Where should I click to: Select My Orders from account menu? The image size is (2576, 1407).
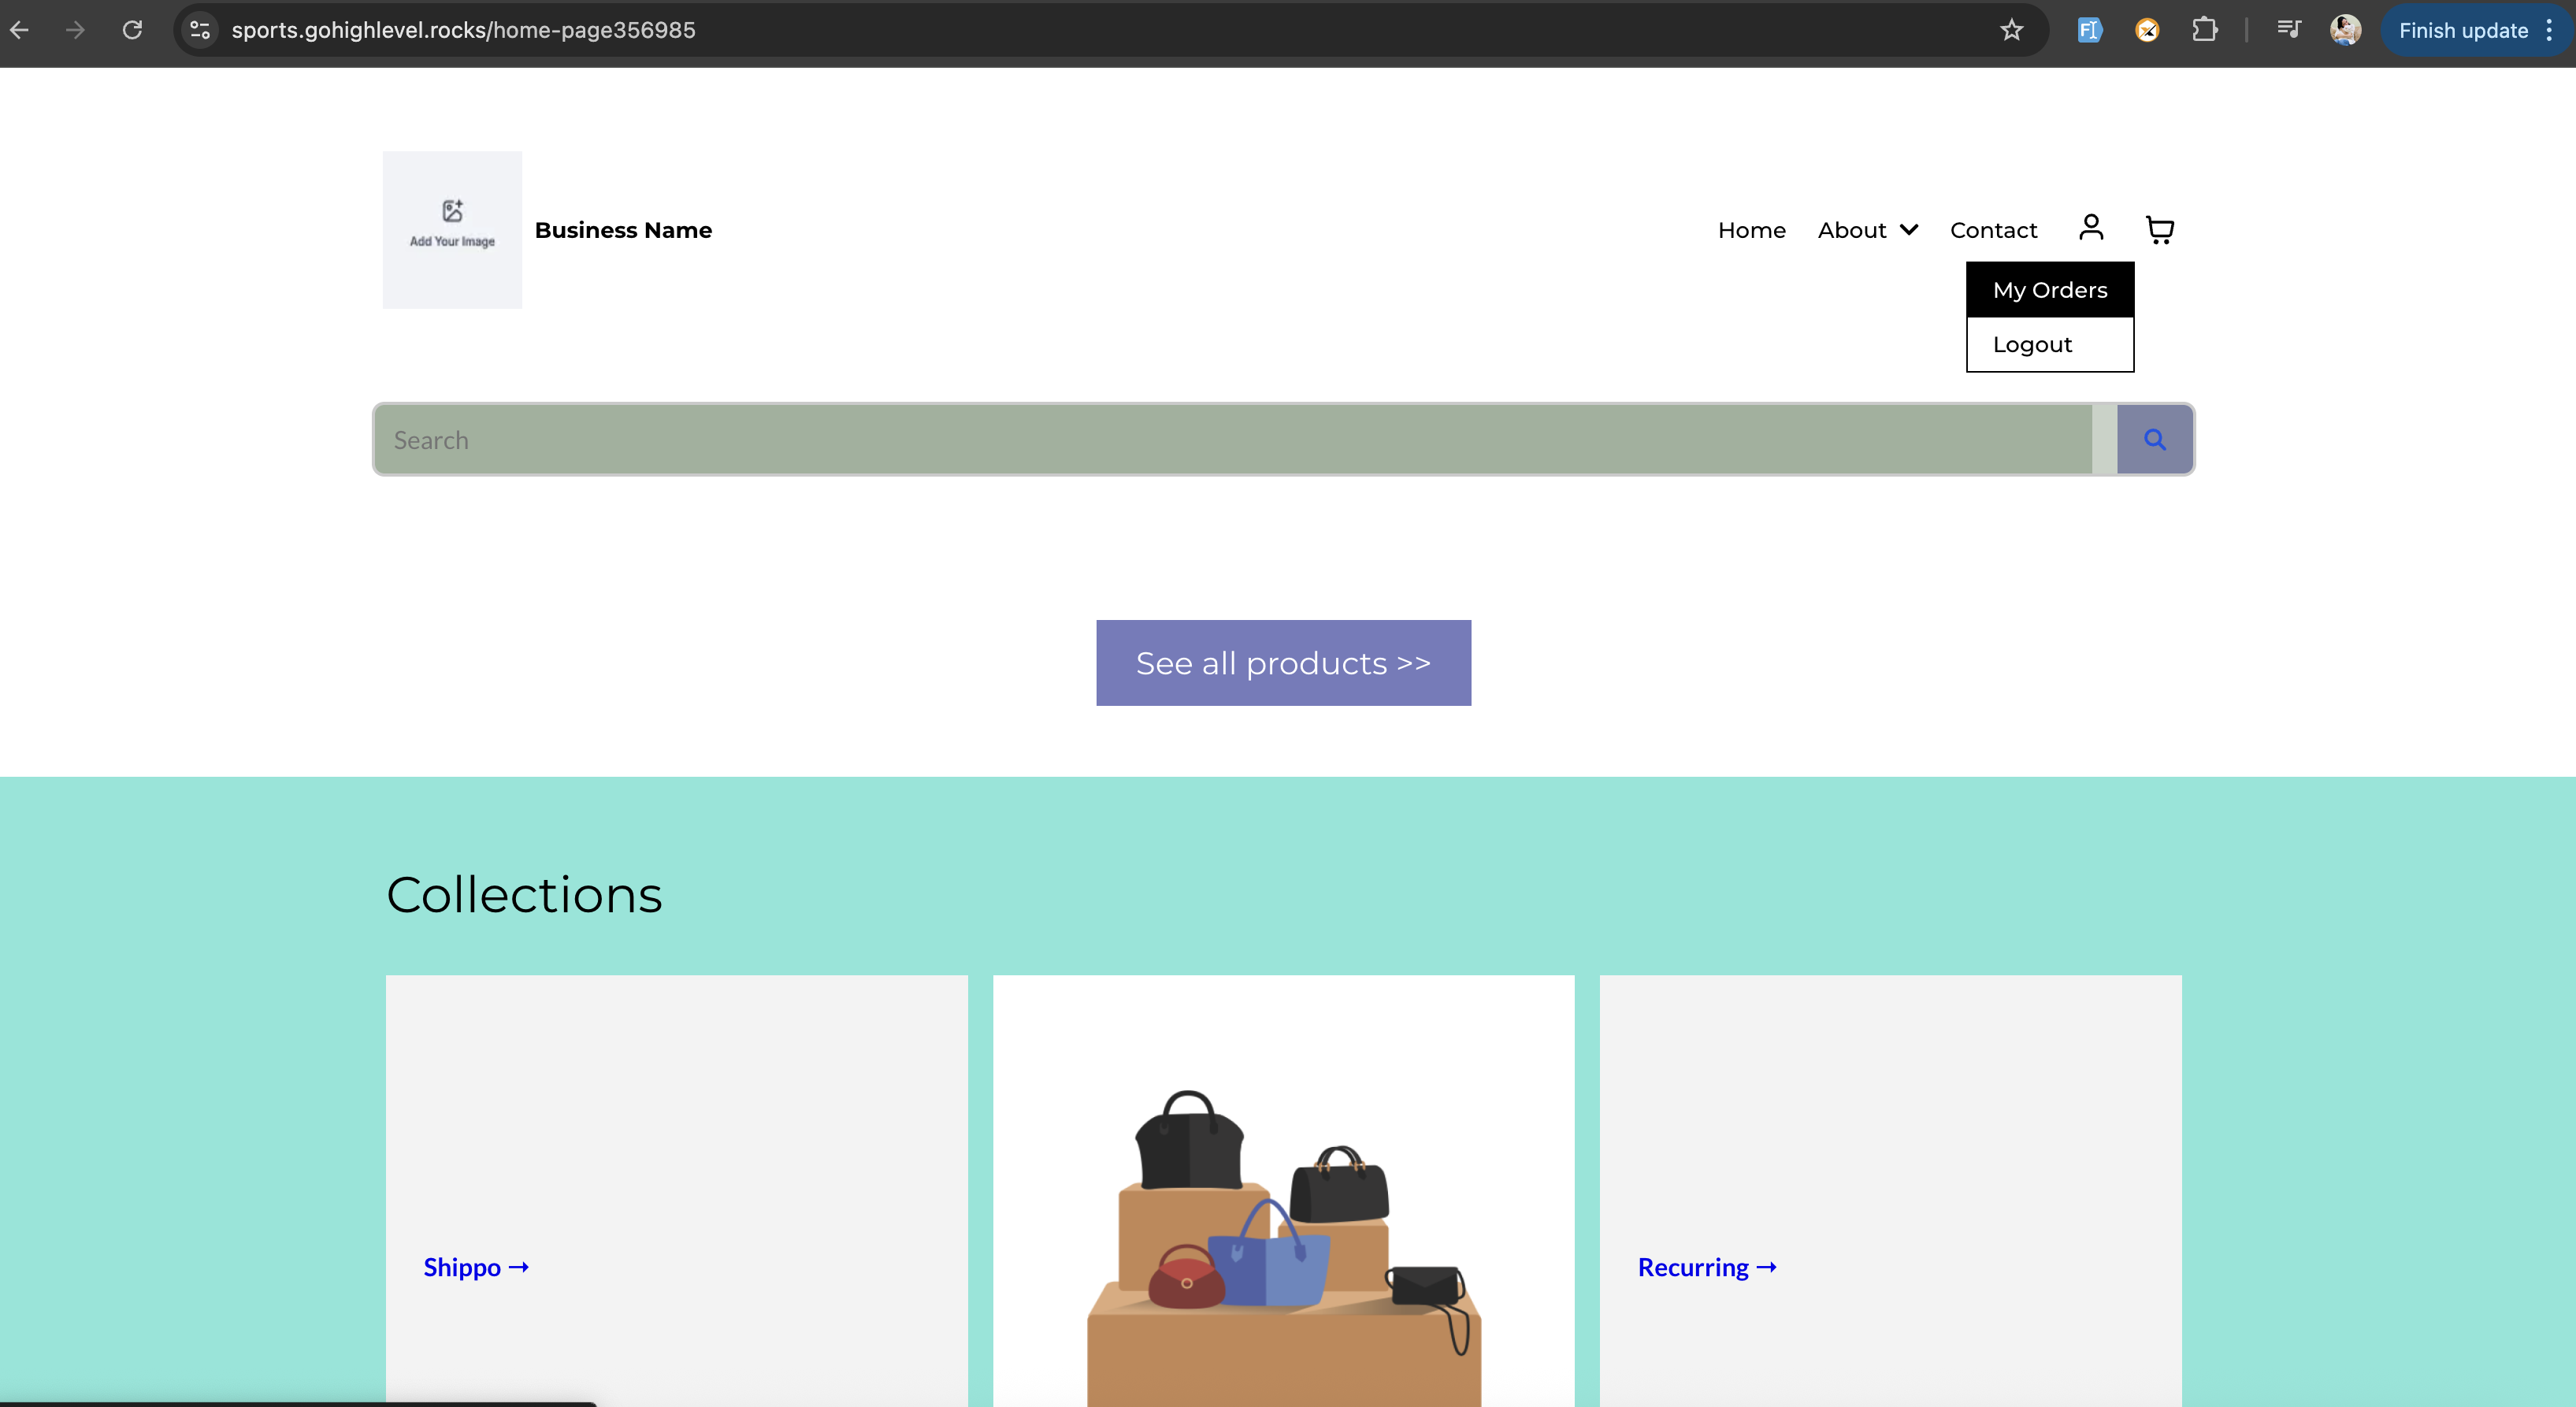click(2050, 290)
